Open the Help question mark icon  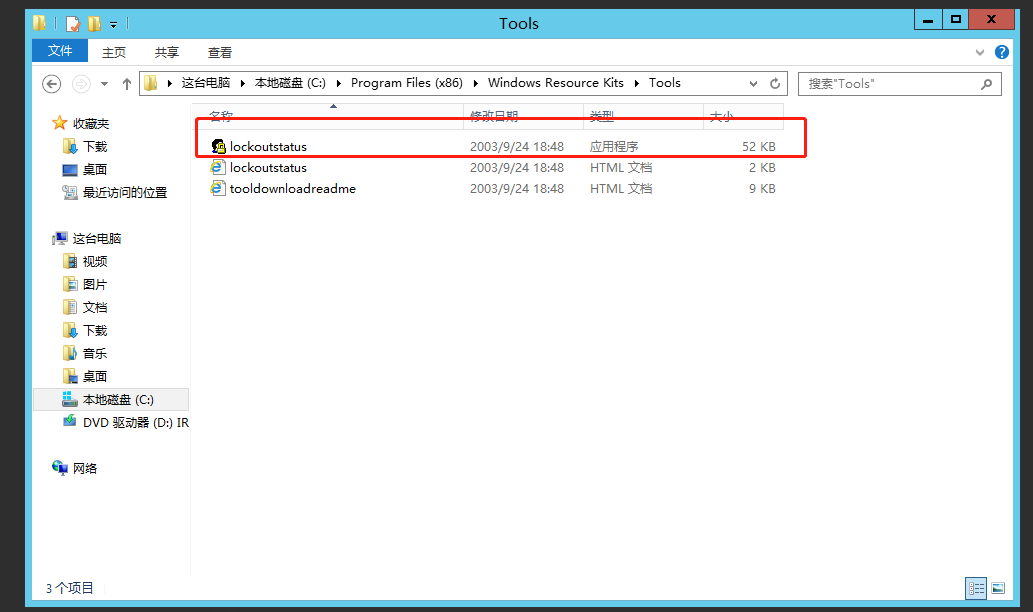tap(1001, 52)
